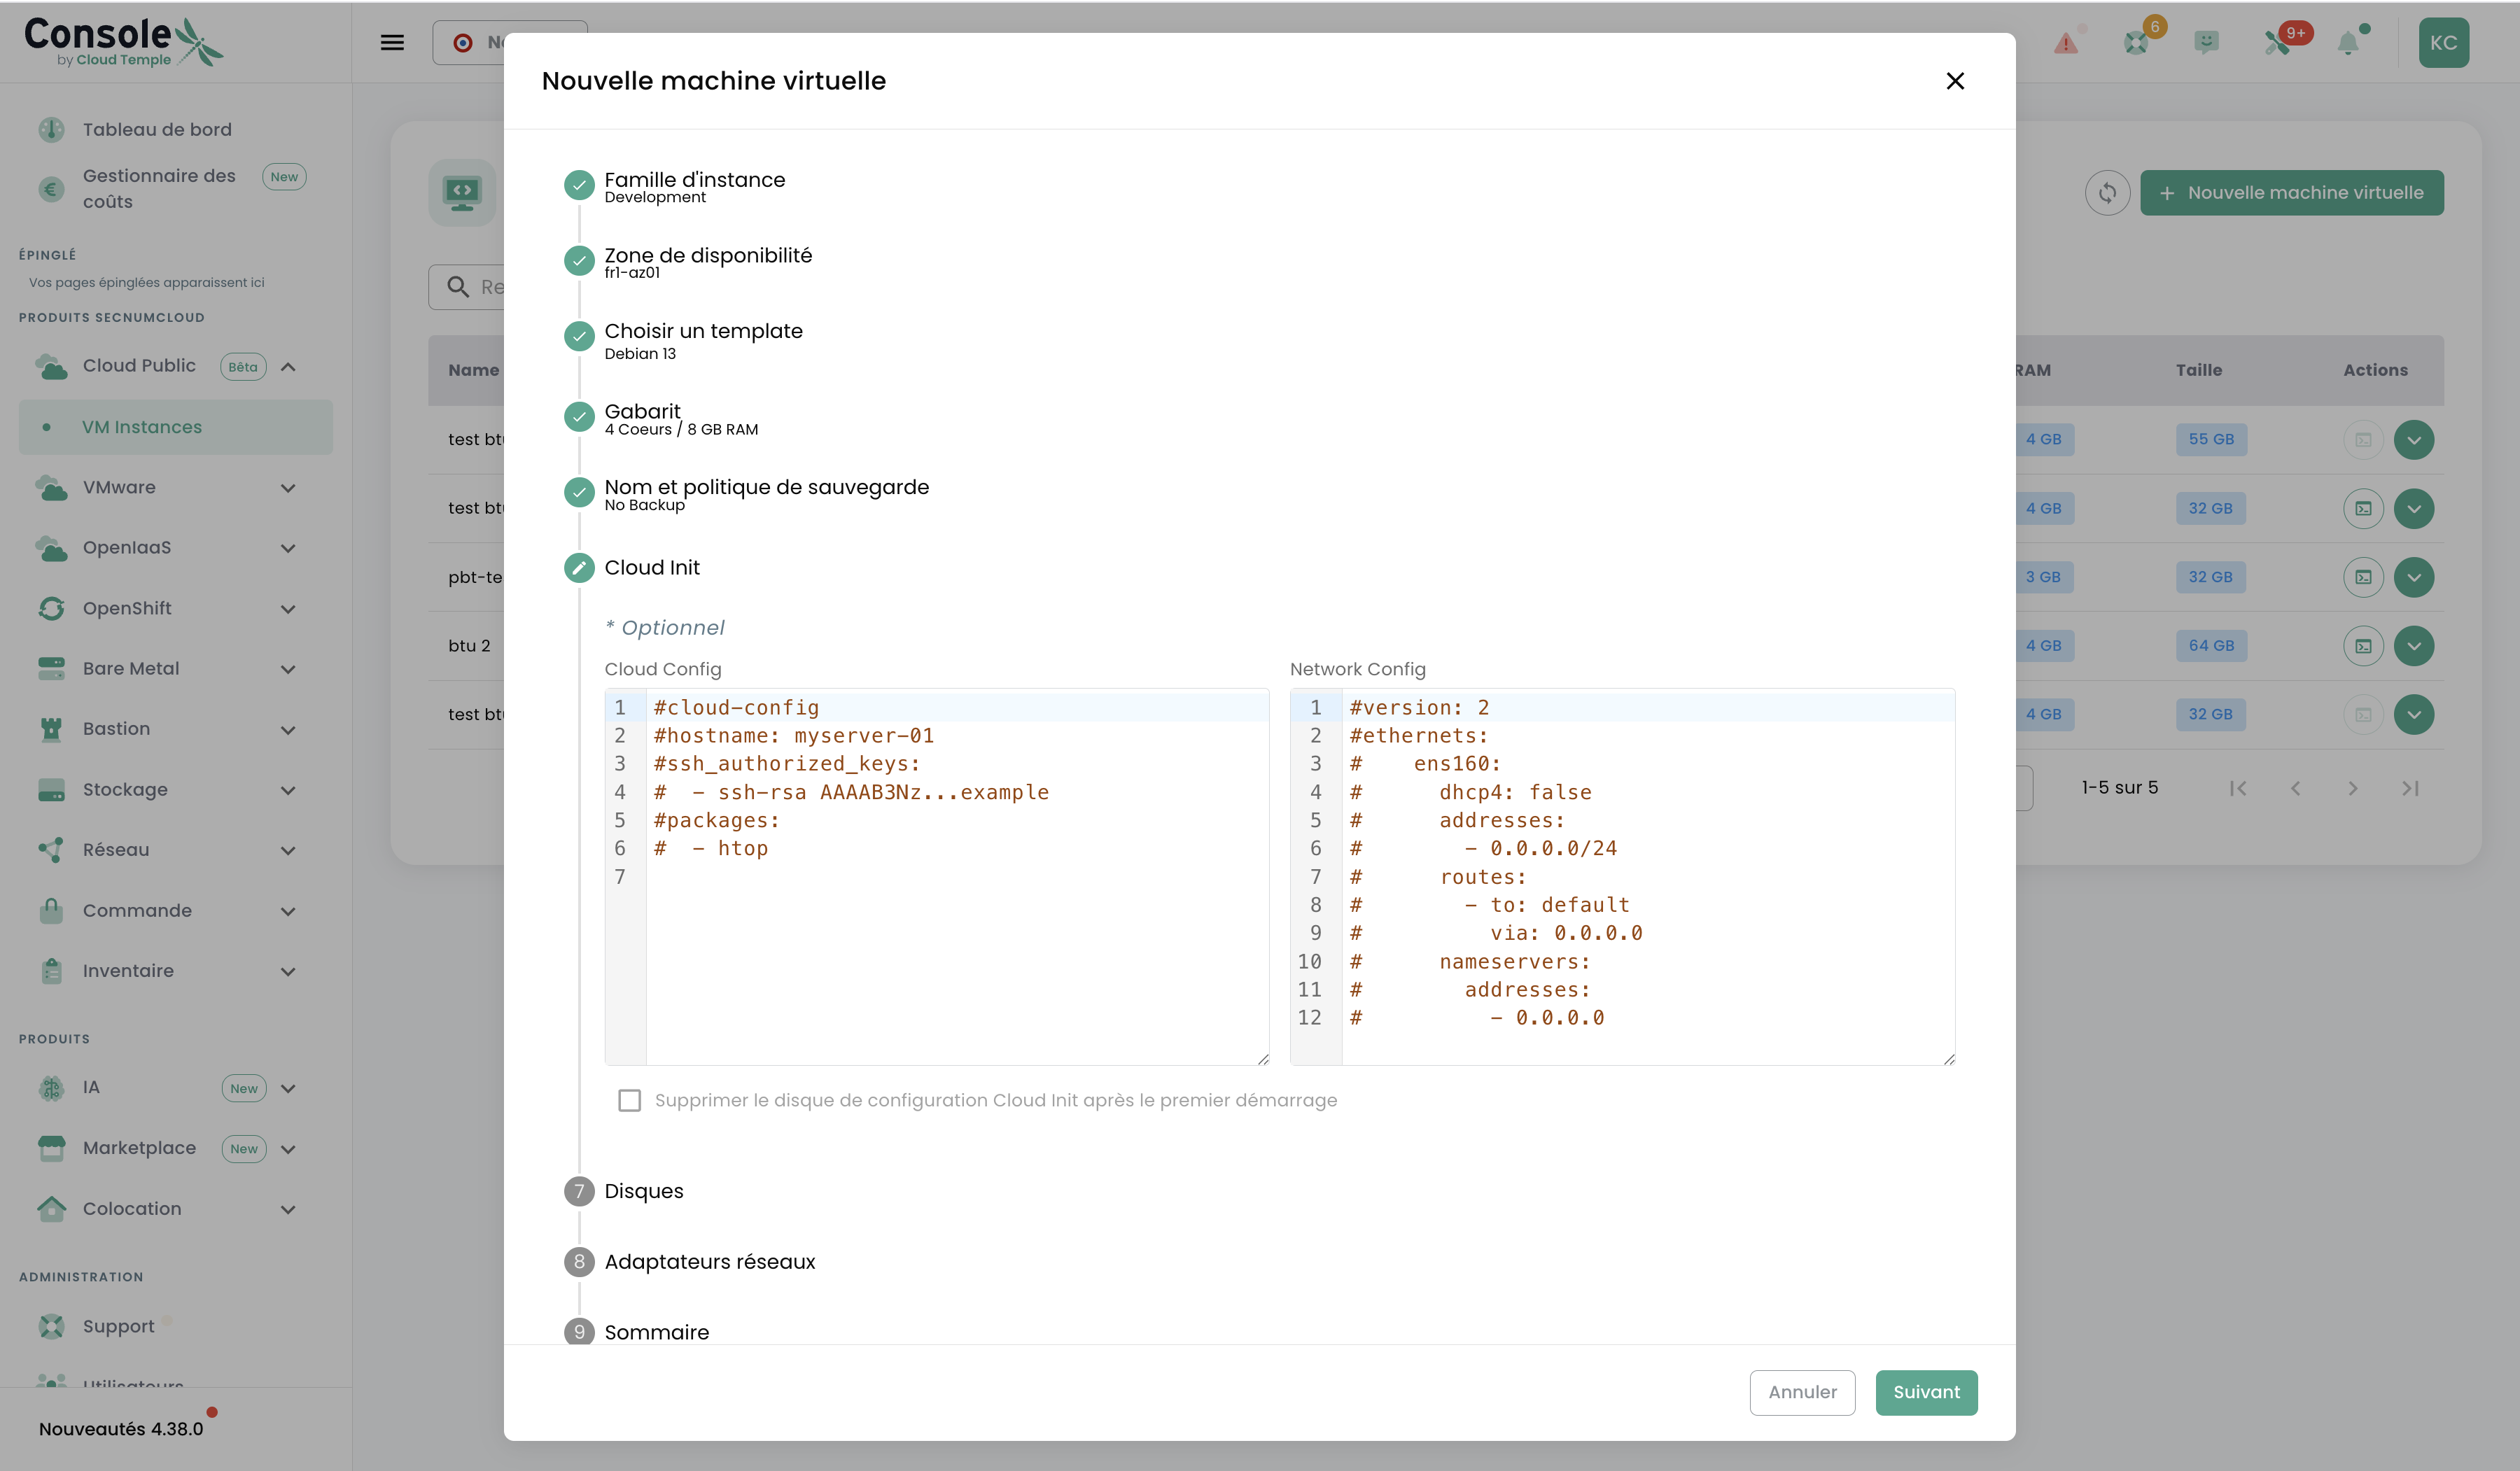Click the red warning triangle icon
Viewport: 2520px width, 1471px height.
pyautogui.click(x=2065, y=43)
